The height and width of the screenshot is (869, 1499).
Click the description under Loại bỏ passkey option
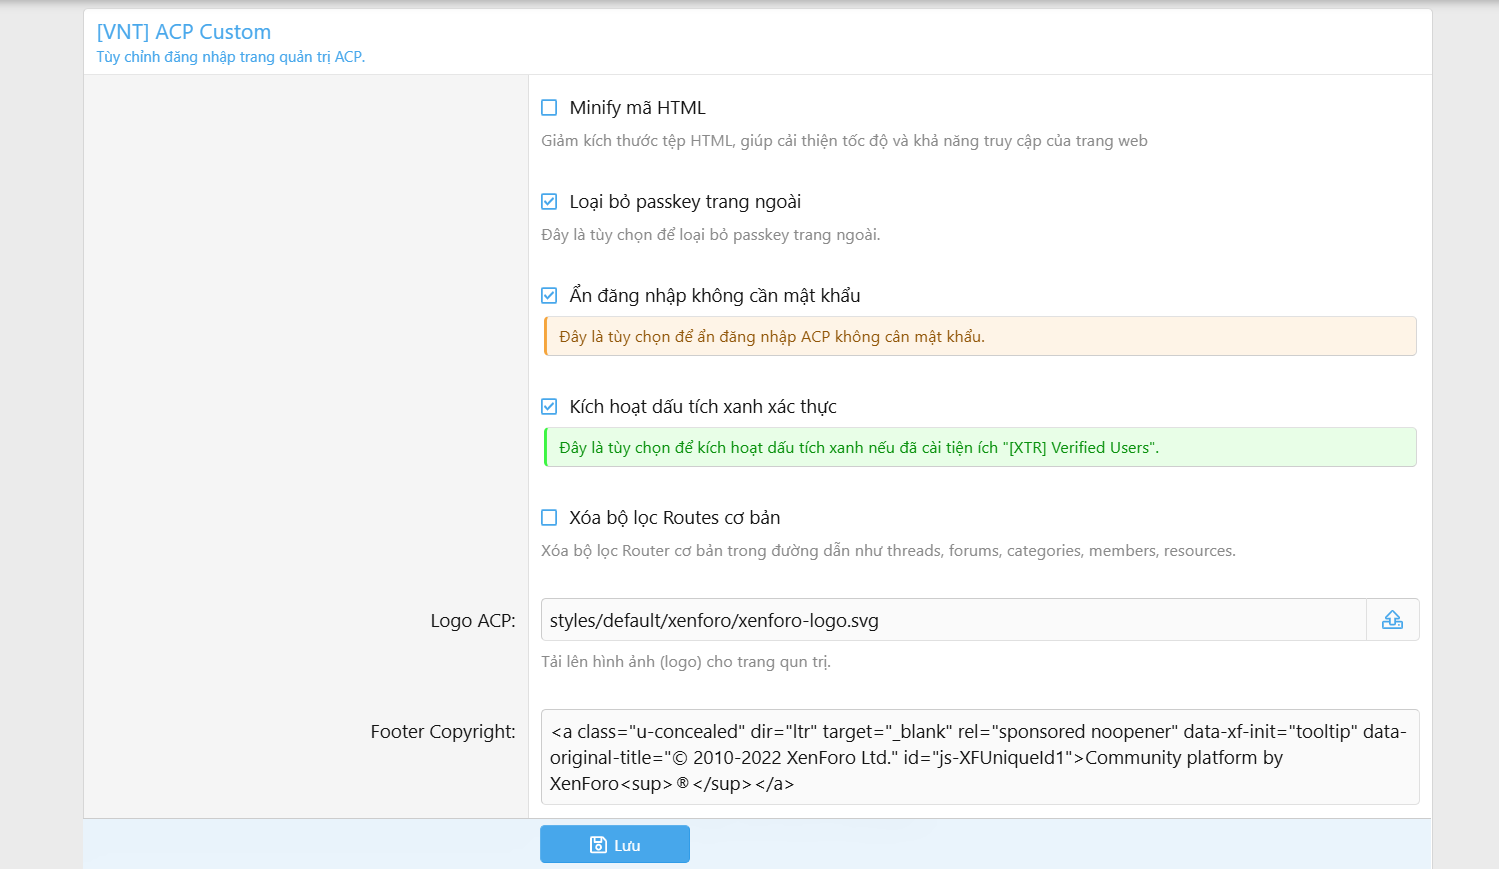pyautogui.click(x=711, y=235)
